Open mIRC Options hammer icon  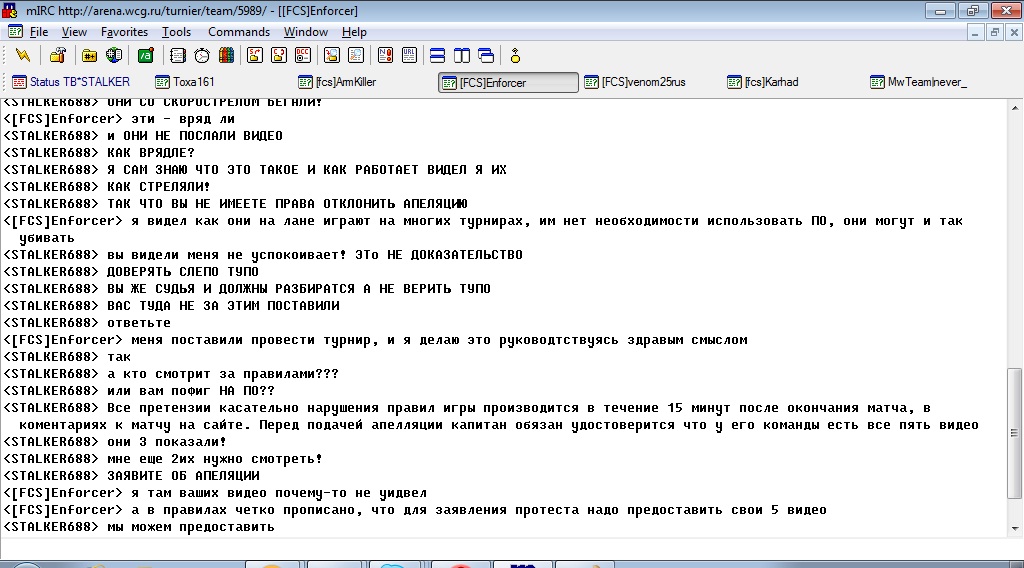click(x=57, y=55)
